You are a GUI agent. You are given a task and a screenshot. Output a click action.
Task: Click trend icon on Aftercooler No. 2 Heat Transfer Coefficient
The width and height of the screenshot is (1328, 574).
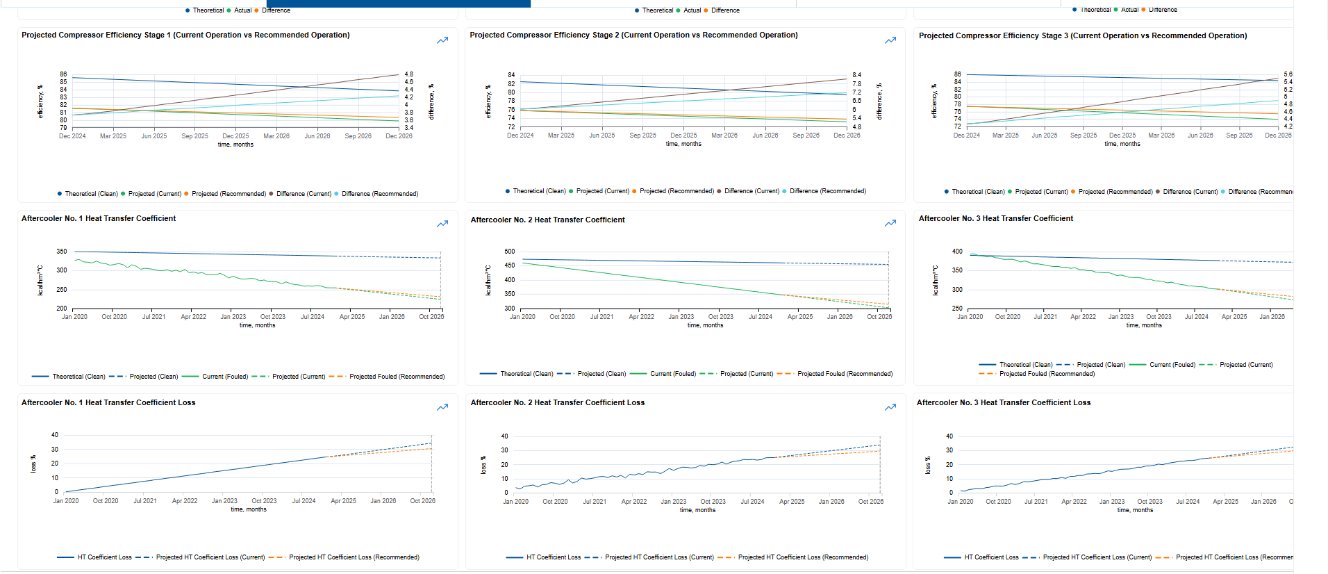click(x=890, y=224)
